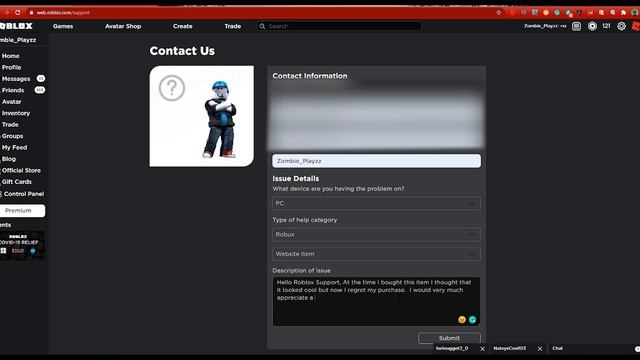This screenshot has width=640, height=360.
Task: Open Blog in the sidebar
Action: [9, 159]
